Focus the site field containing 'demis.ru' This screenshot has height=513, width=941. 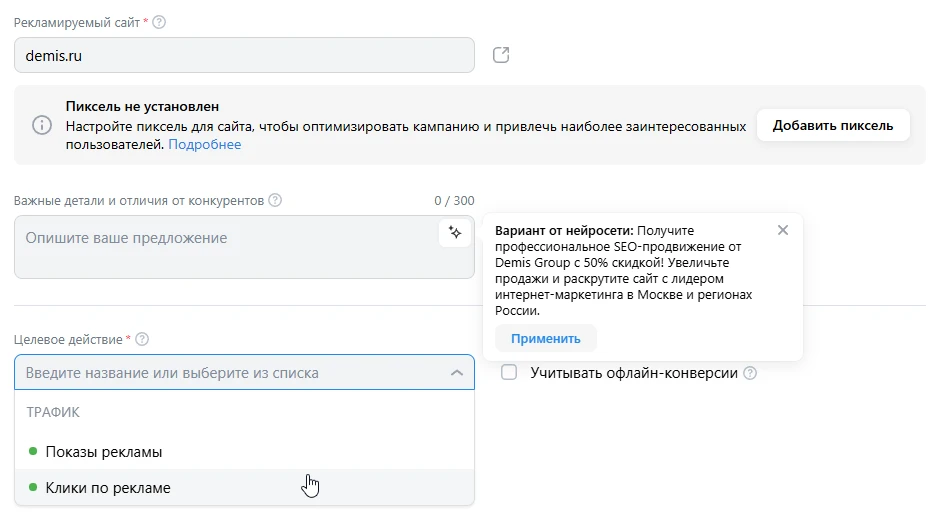(x=244, y=56)
